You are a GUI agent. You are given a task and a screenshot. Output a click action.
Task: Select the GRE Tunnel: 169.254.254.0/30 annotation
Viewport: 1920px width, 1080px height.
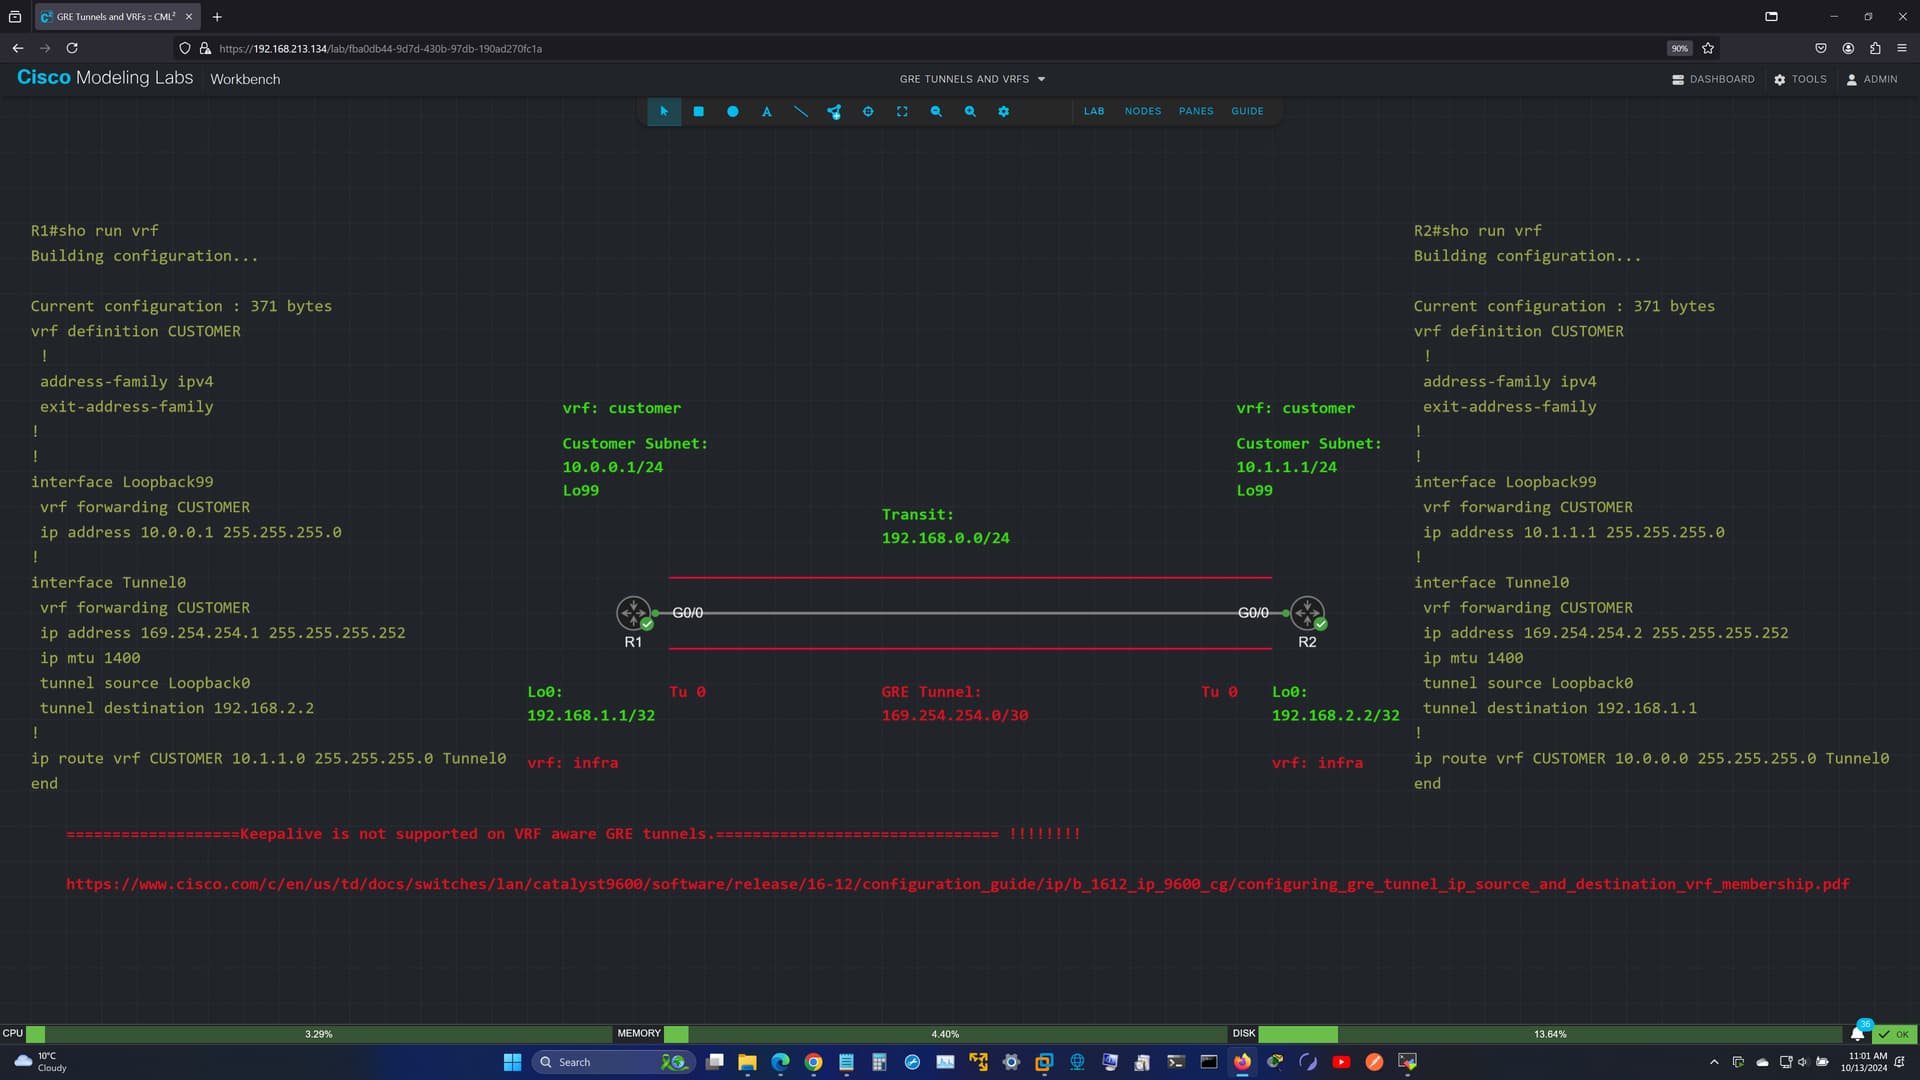[954, 703]
